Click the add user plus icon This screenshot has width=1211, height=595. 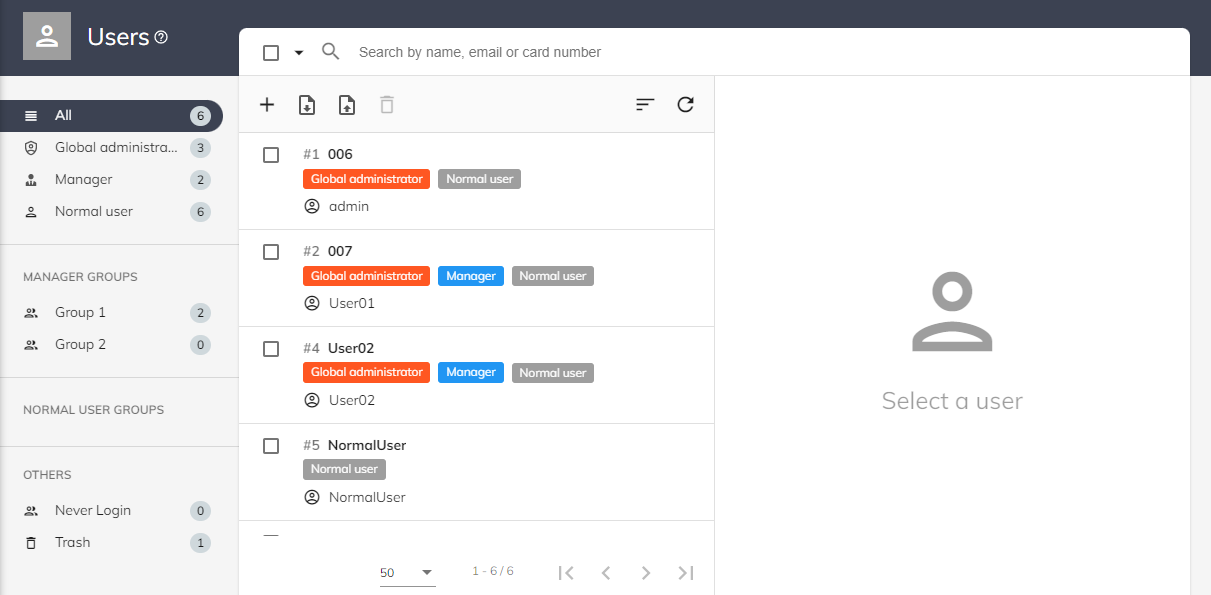coord(267,105)
